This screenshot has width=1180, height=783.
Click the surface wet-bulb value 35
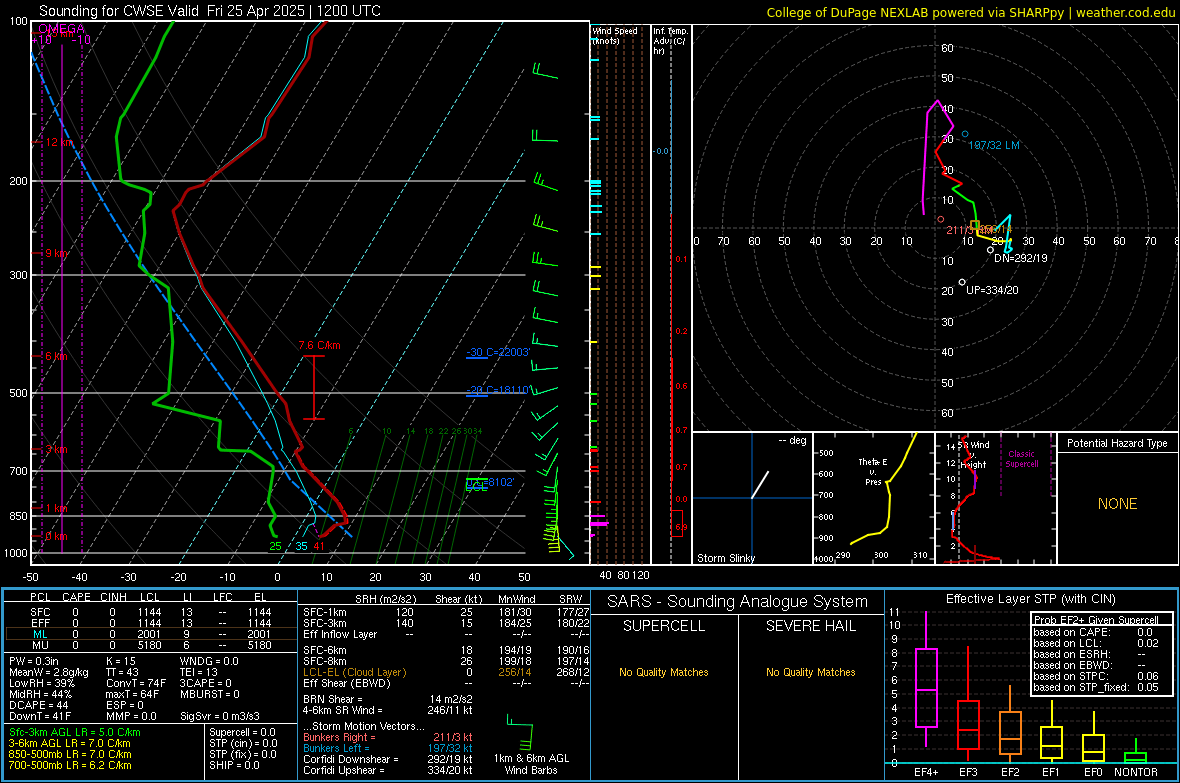tap(301, 547)
